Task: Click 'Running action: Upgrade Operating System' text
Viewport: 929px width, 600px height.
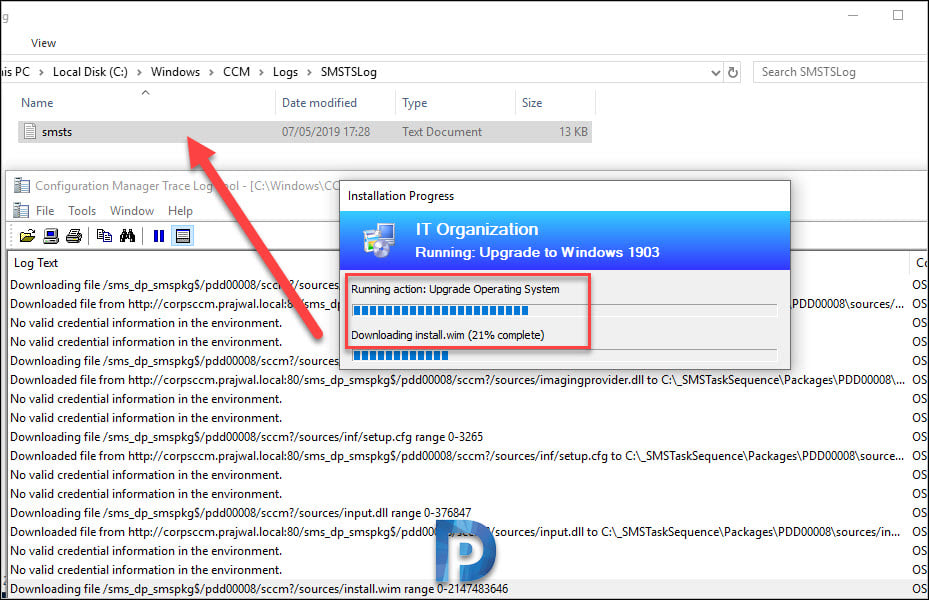Action: point(455,289)
